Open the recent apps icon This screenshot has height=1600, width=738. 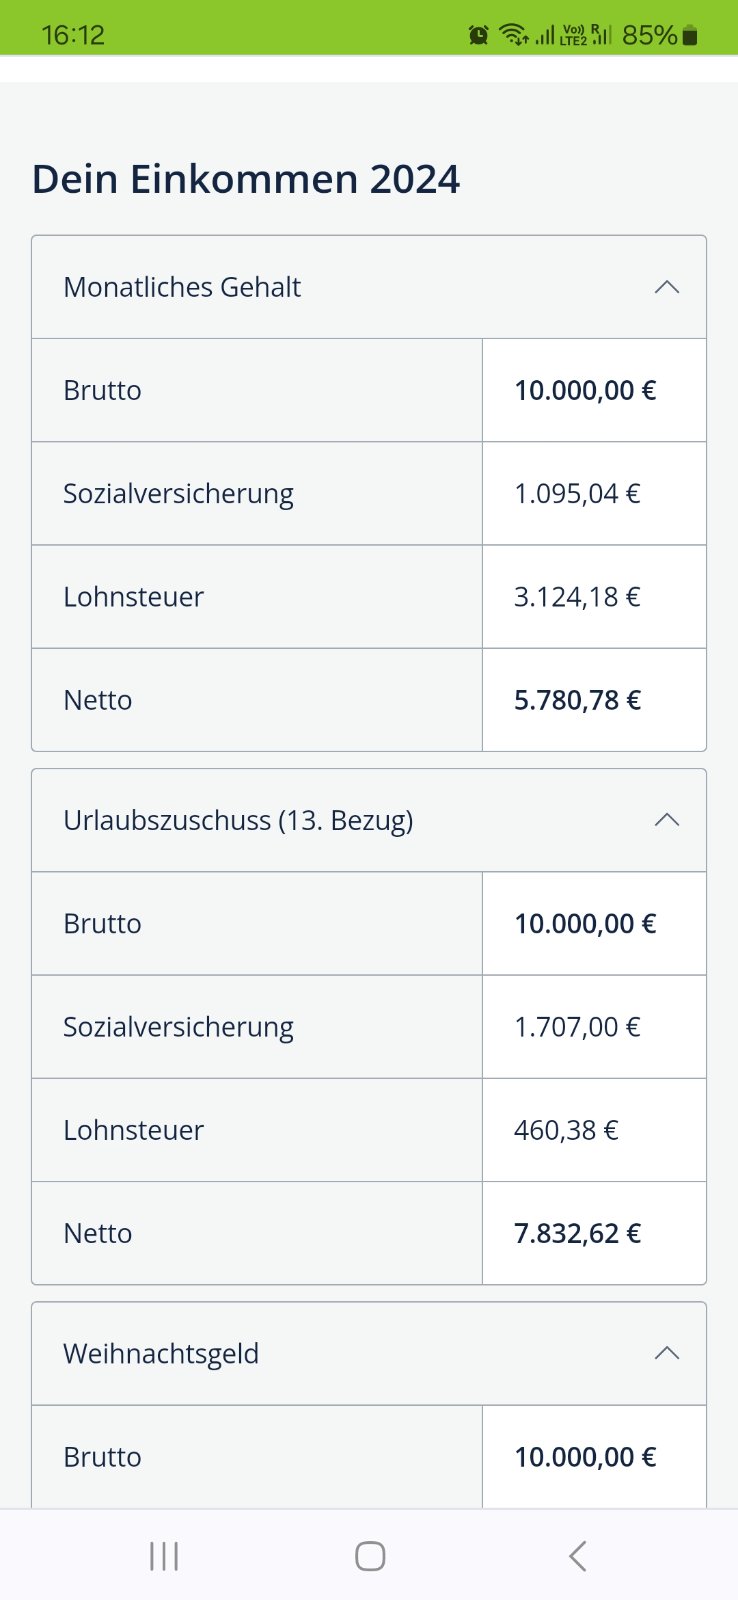pyautogui.click(x=164, y=1556)
